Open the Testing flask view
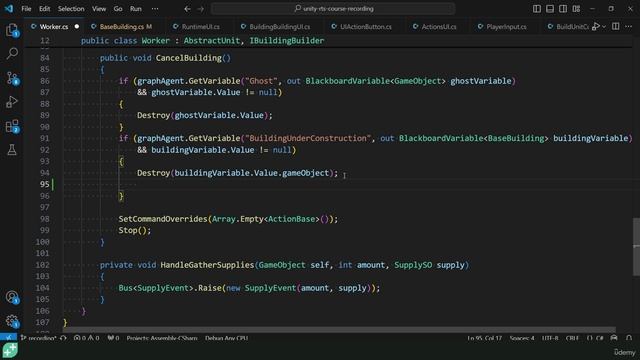This screenshot has height=360, width=640. [x=12, y=150]
